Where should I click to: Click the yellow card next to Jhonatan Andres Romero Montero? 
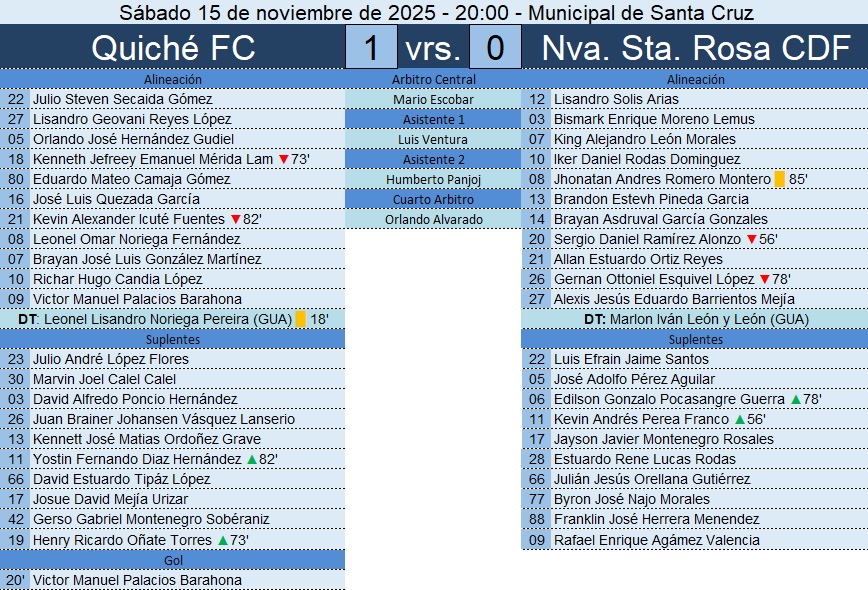coord(780,180)
